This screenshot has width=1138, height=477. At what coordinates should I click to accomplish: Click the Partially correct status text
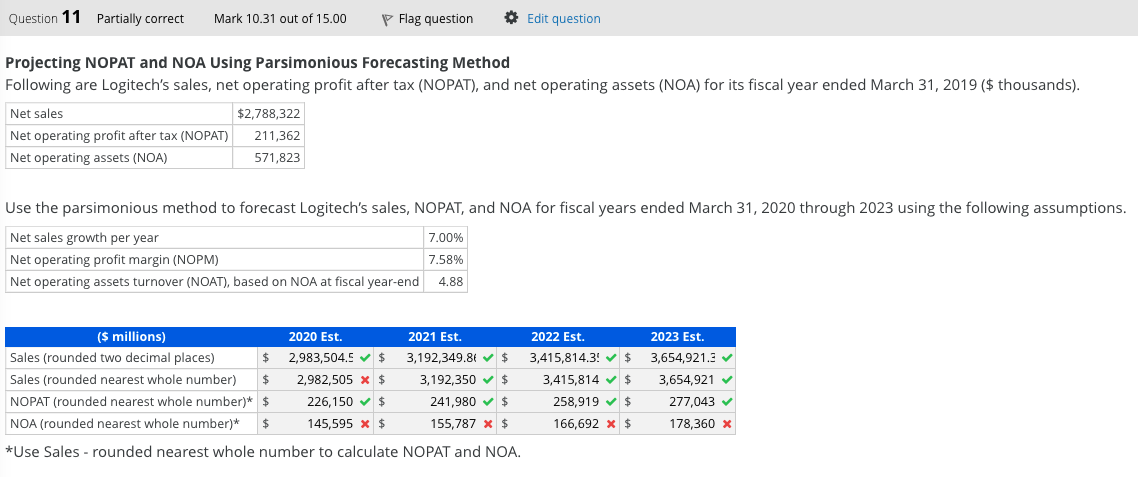click(140, 19)
